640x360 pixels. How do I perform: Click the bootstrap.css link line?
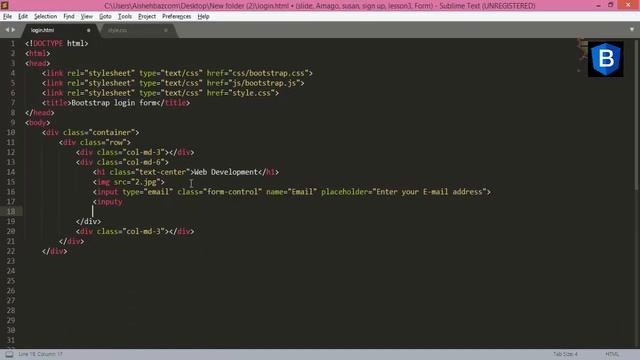tap(177, 73)
